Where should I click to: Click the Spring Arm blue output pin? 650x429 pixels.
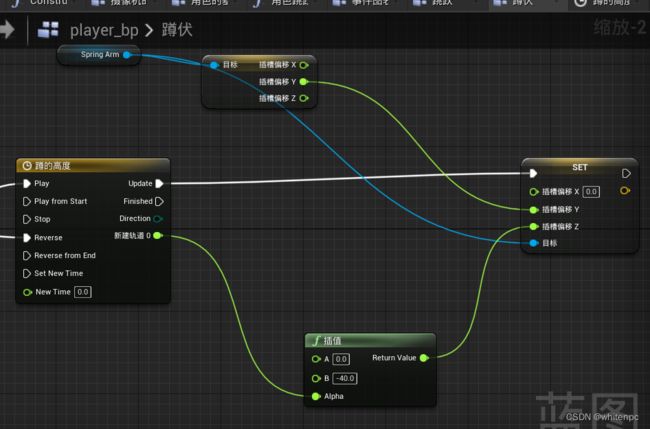[127, 55]
